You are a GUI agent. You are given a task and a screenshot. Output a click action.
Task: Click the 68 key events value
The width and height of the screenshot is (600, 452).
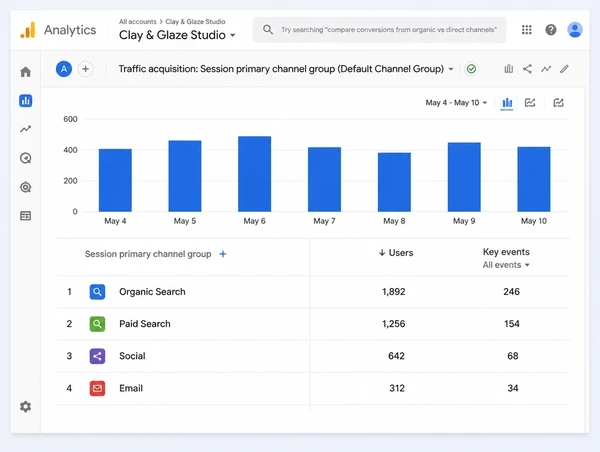(x=513, y=356)
